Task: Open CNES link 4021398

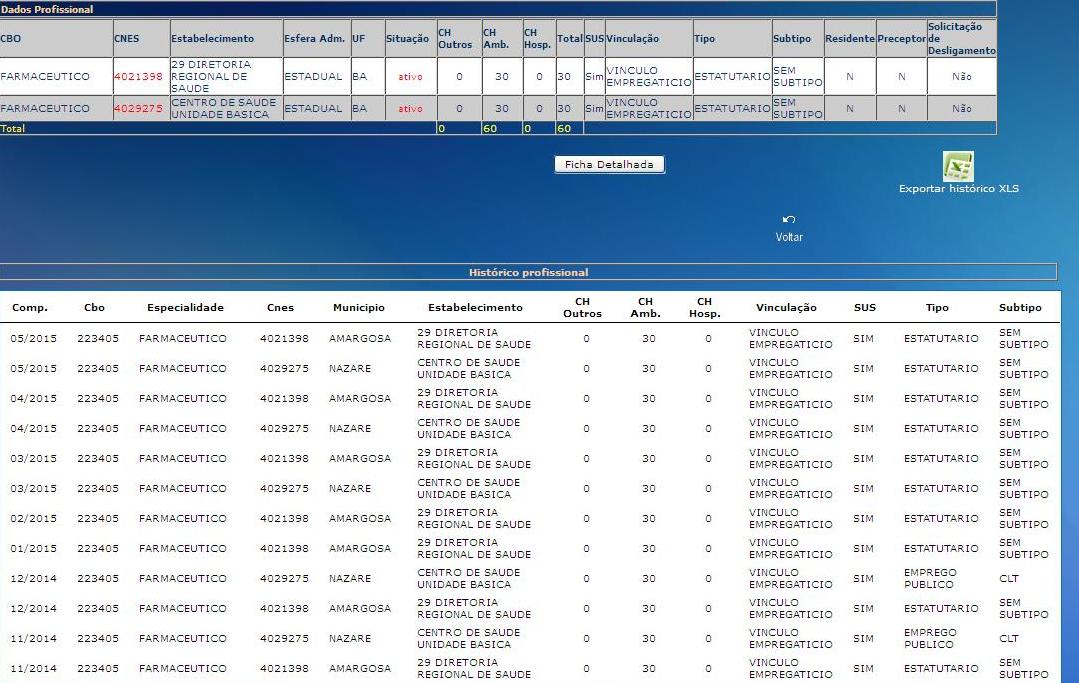Action: (x=138, y=77)
